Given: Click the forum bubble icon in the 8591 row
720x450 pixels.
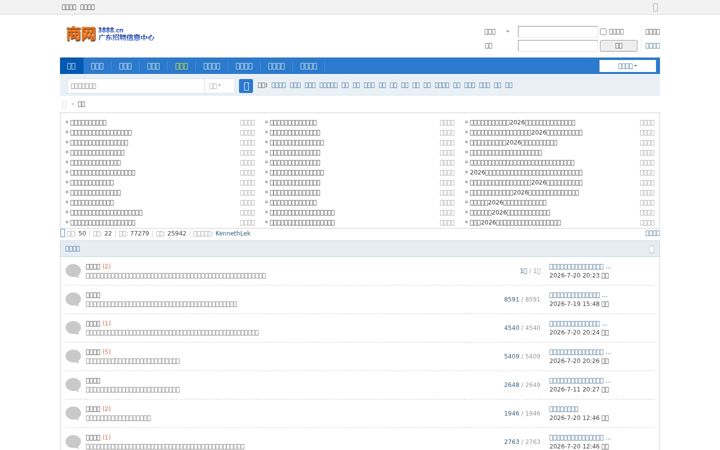Looking at the screenshot, I should coord(73,299).
